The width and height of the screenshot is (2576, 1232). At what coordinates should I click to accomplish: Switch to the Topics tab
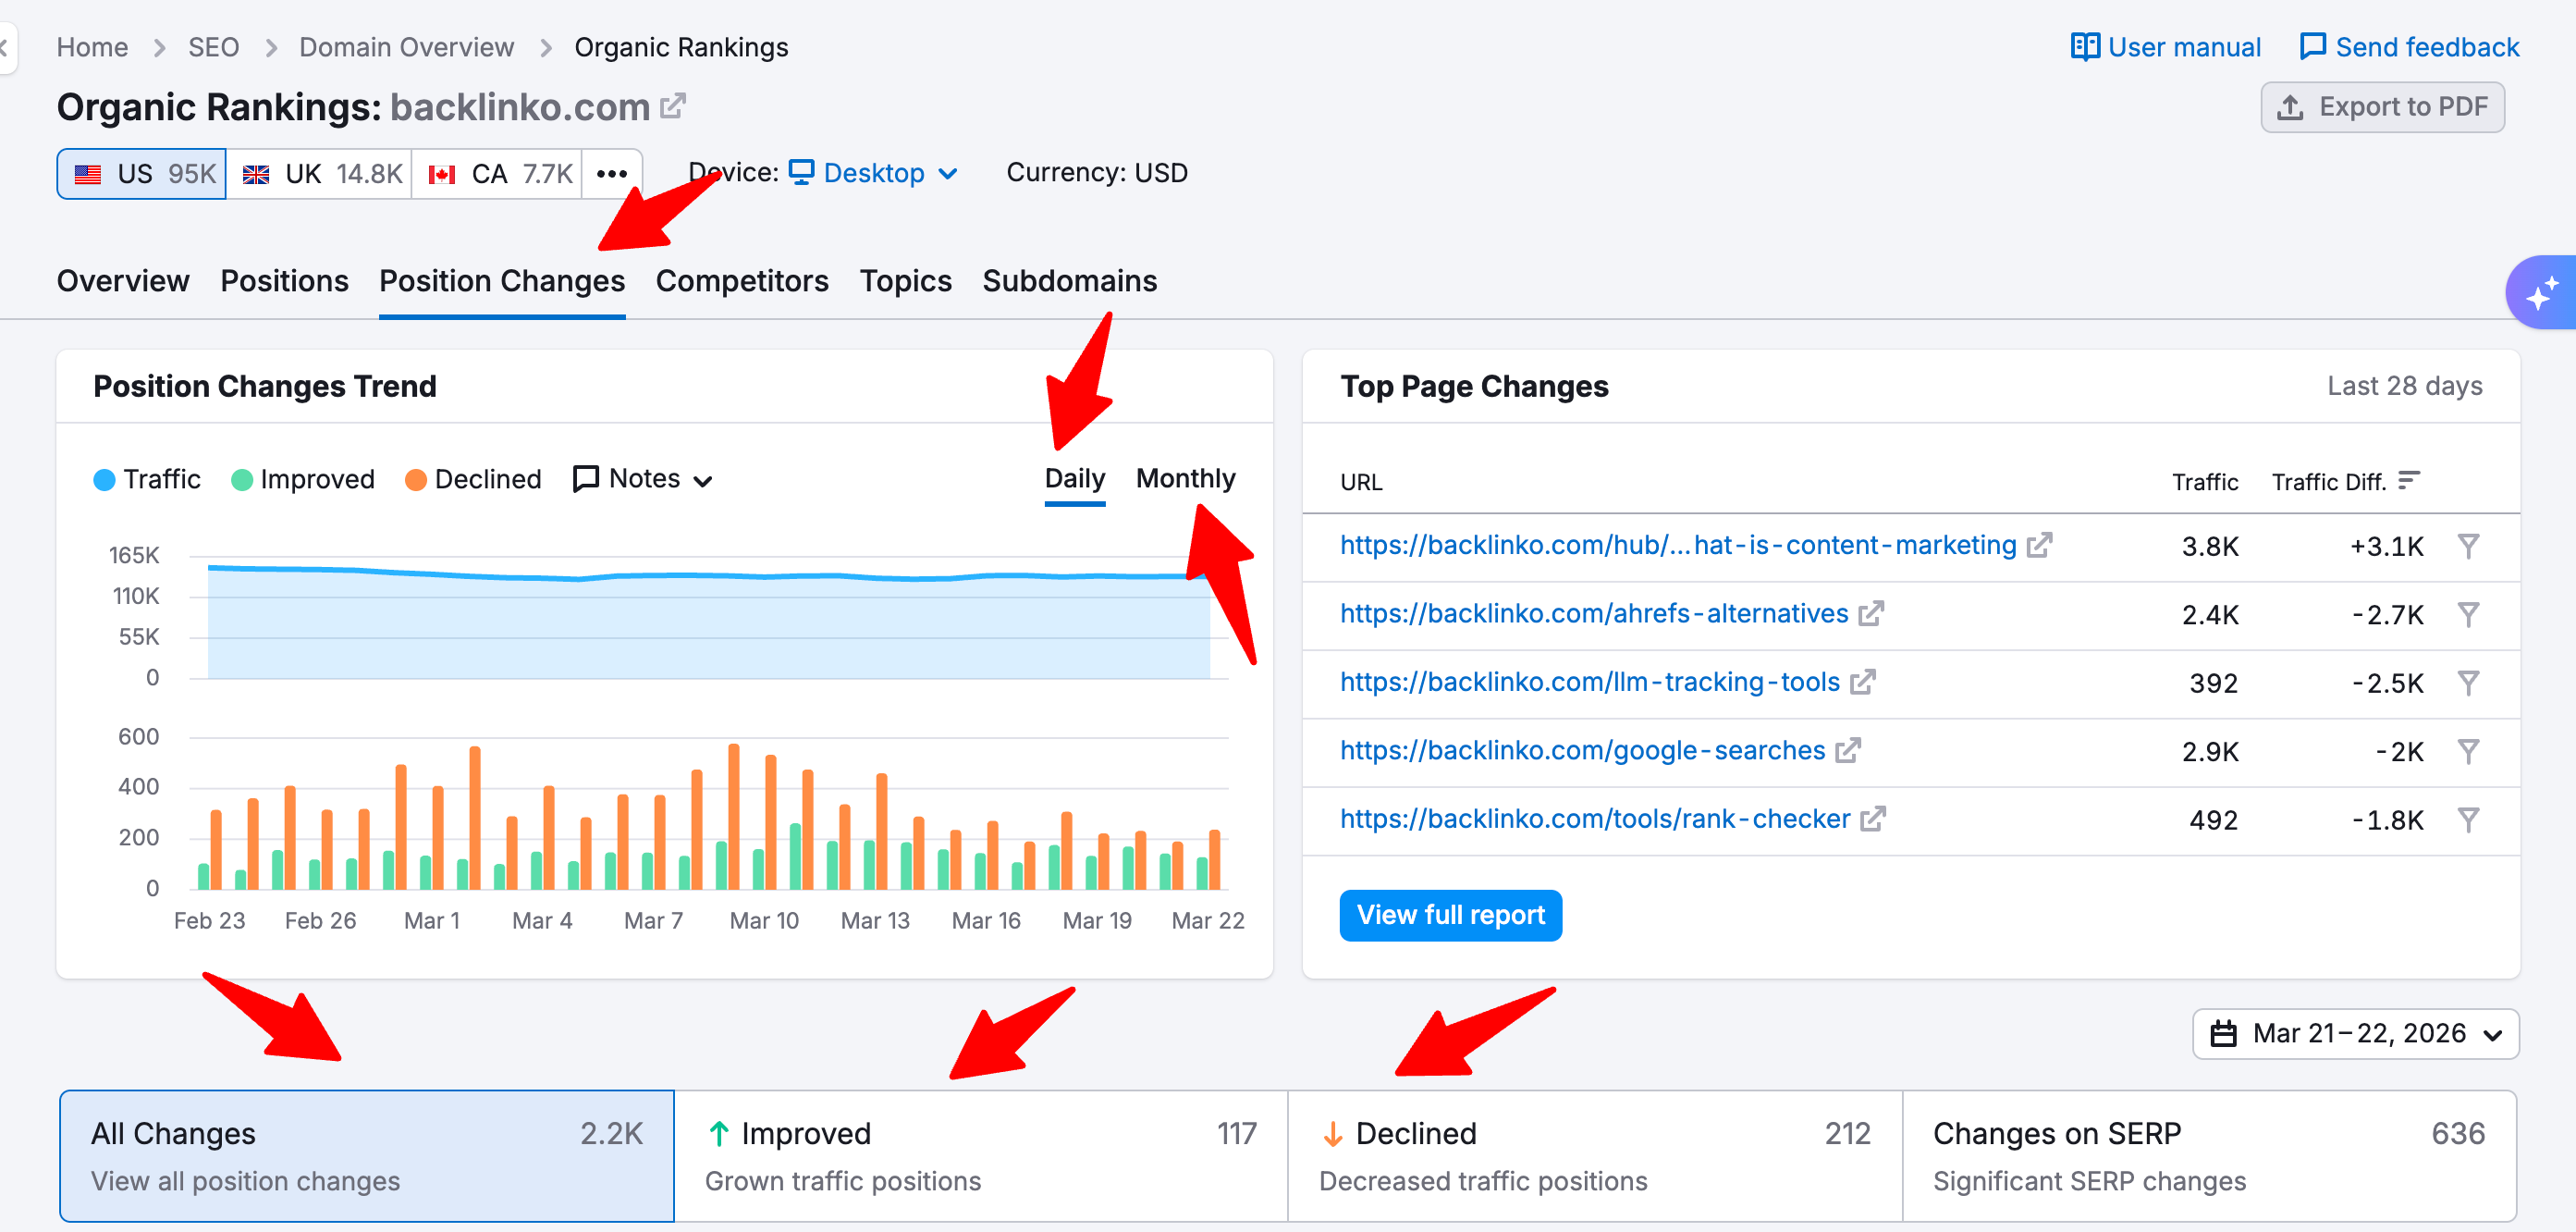[906, 281]
